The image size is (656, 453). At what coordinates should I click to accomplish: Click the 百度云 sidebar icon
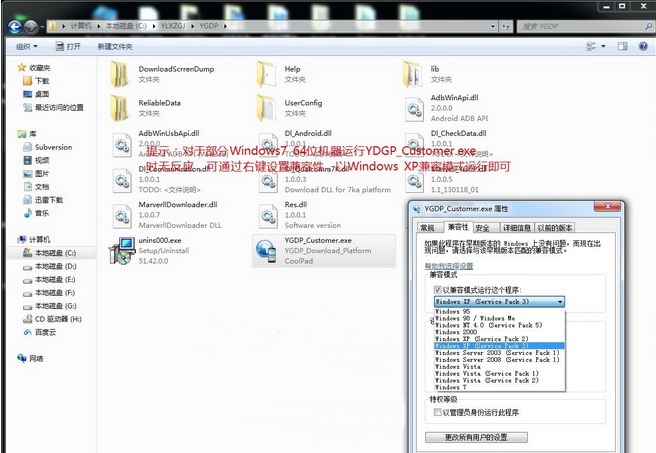click(x=28, y=332)
